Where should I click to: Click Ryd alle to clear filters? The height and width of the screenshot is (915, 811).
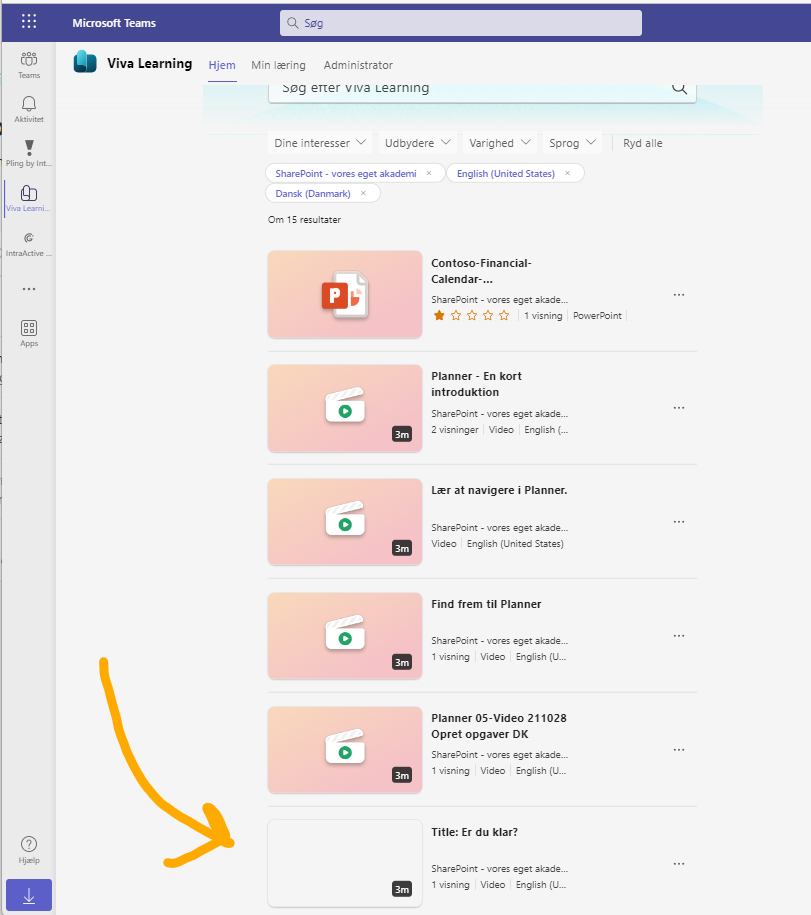[642, 143]
